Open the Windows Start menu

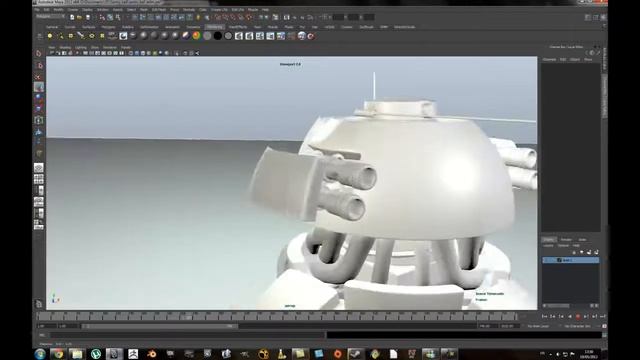click(x=40, y=354)
